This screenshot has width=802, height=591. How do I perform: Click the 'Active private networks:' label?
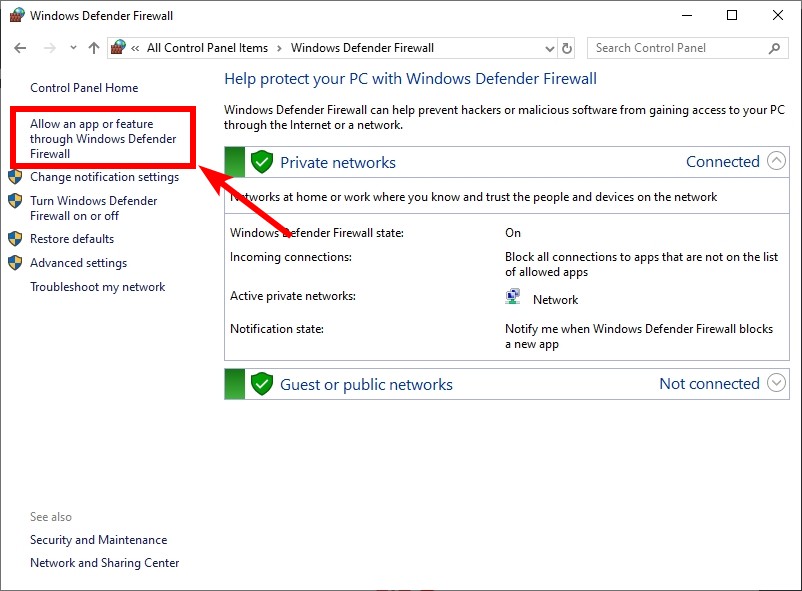[x=293, y=296]
